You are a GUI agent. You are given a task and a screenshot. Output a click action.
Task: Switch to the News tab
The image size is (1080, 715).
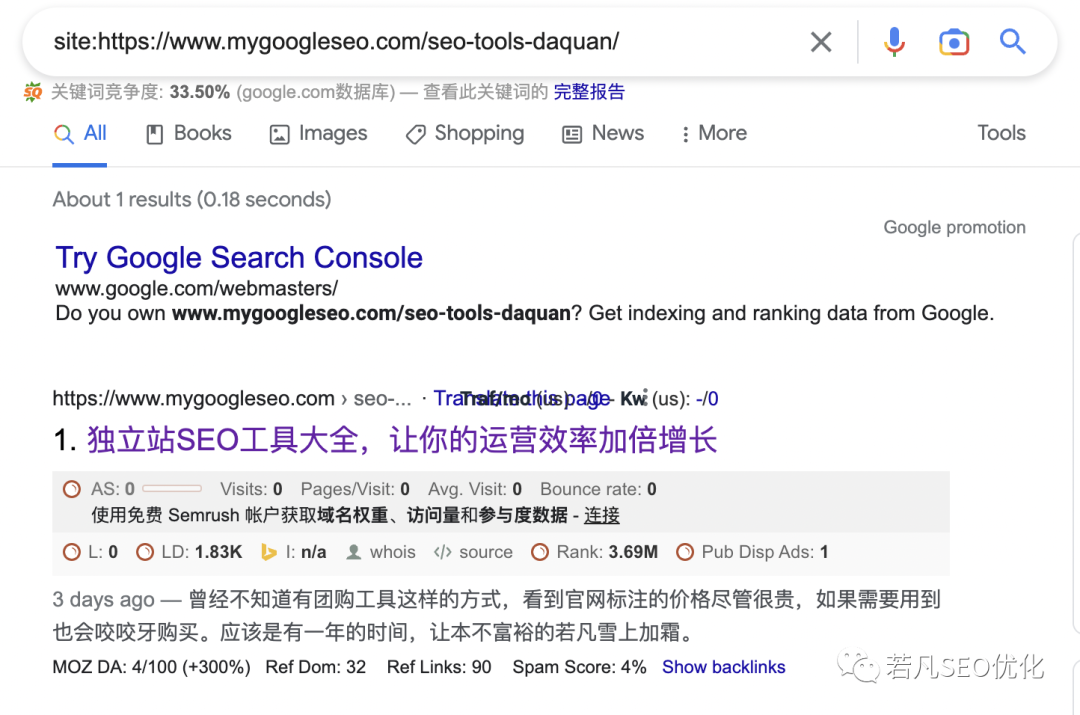pos(603,133)
